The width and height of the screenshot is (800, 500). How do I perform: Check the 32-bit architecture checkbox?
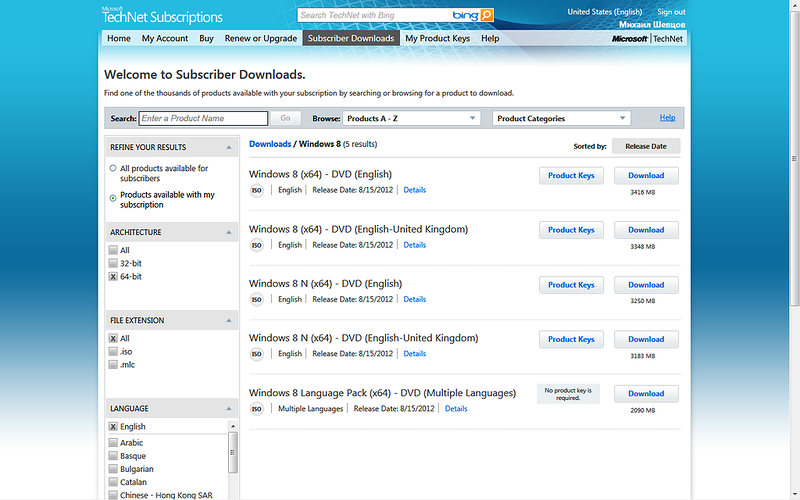tap(113, 263)
